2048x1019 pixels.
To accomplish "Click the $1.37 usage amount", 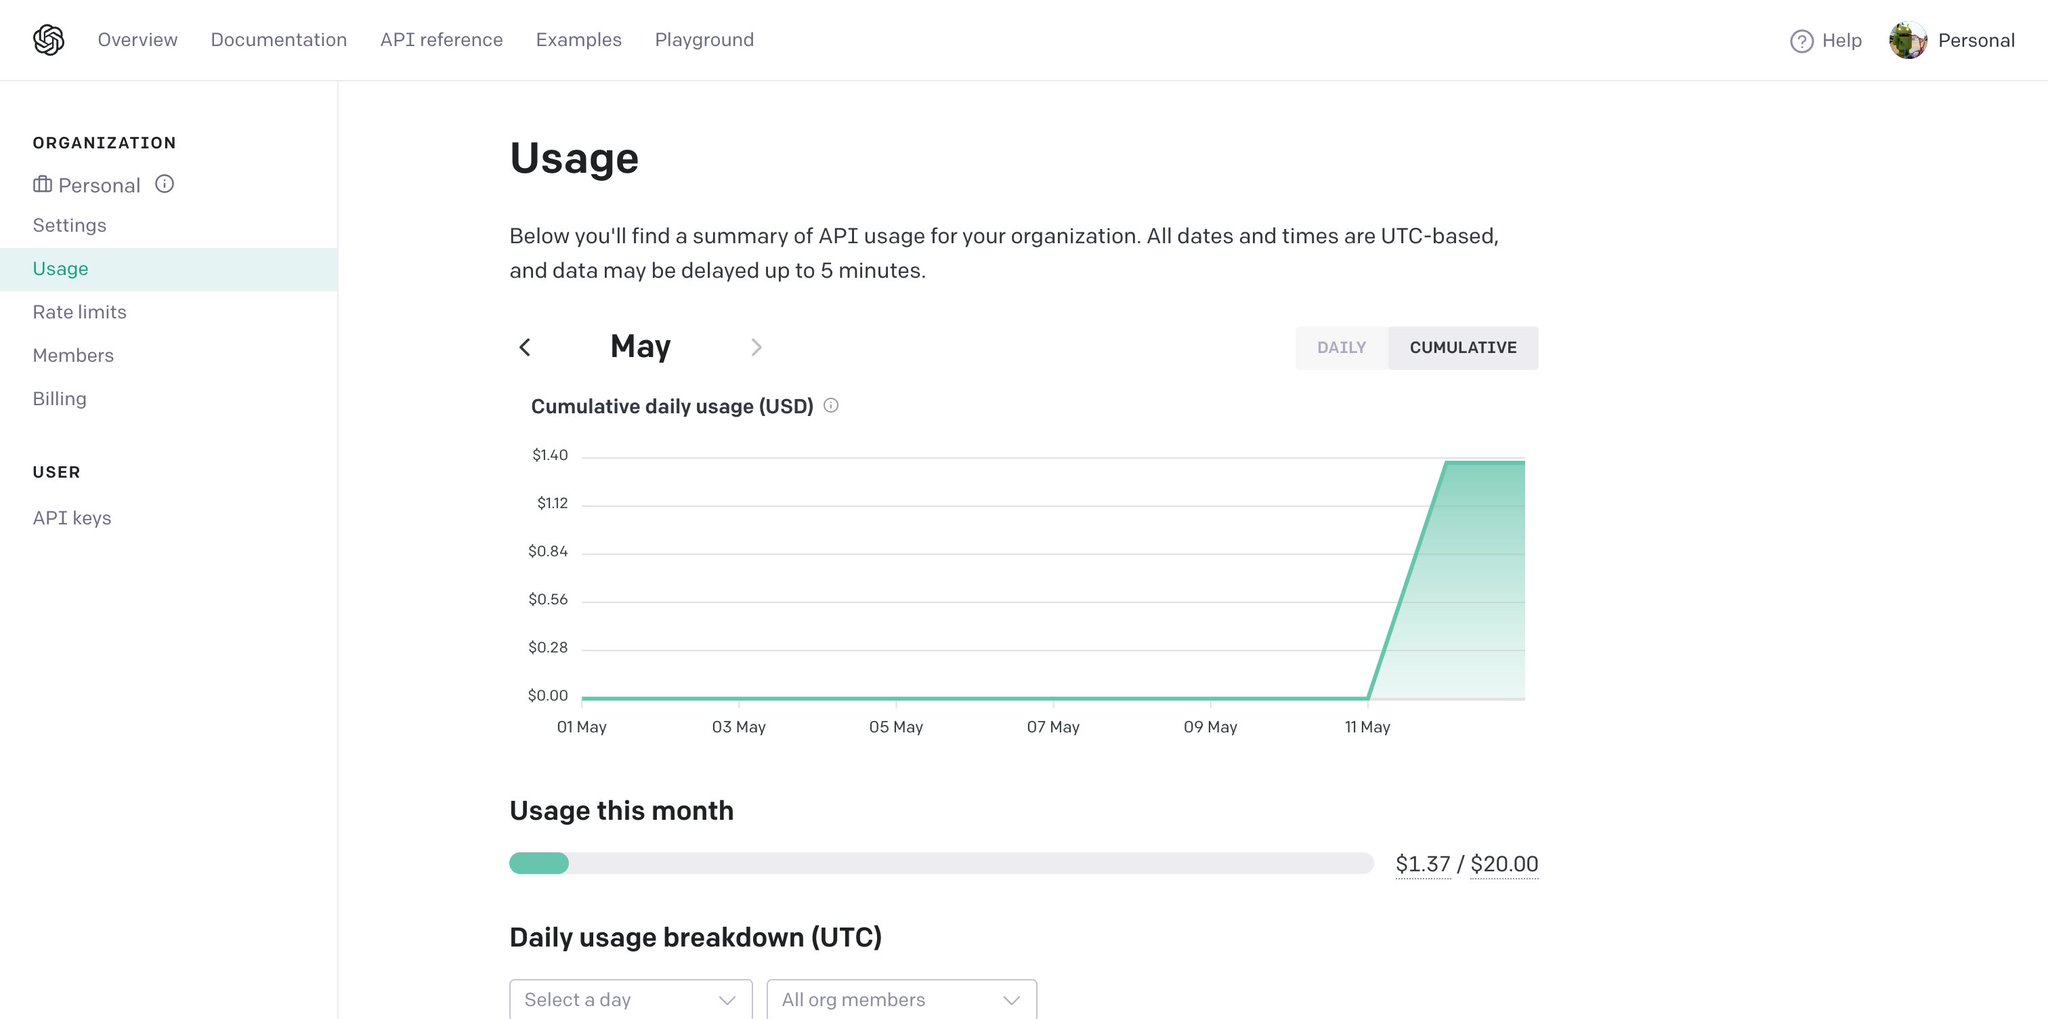I will pyautogui.click(x=1422, y=864).
